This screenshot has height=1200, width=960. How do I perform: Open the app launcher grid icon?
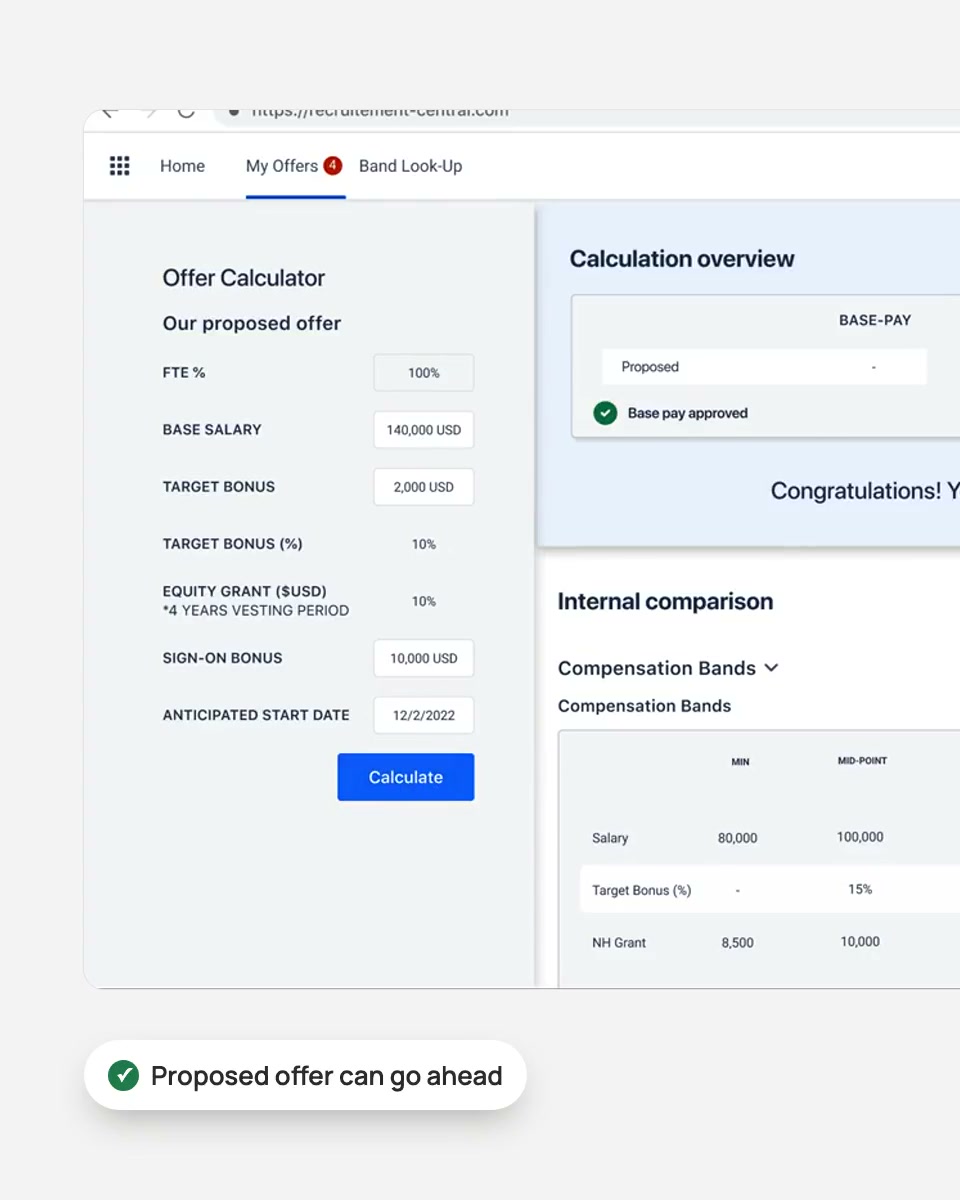click(120, 166)
